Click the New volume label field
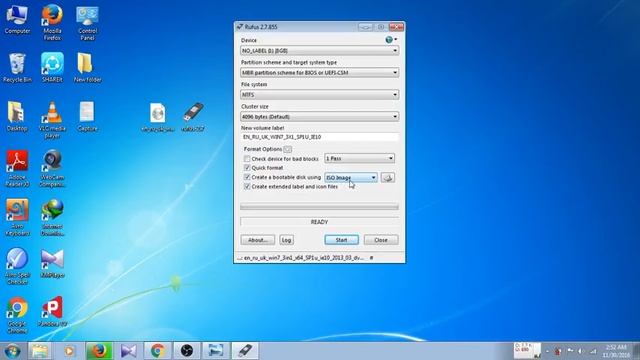The height and width of the screenshot is (360, 640). pos(320,137)
